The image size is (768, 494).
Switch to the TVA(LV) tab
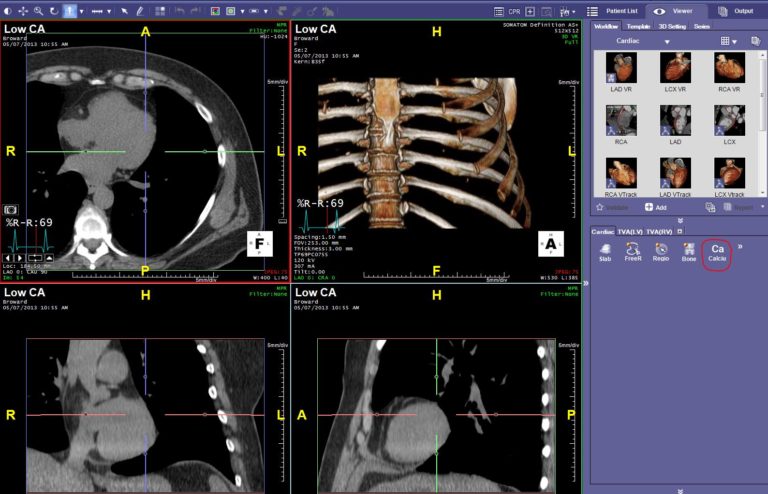[630, 232]
